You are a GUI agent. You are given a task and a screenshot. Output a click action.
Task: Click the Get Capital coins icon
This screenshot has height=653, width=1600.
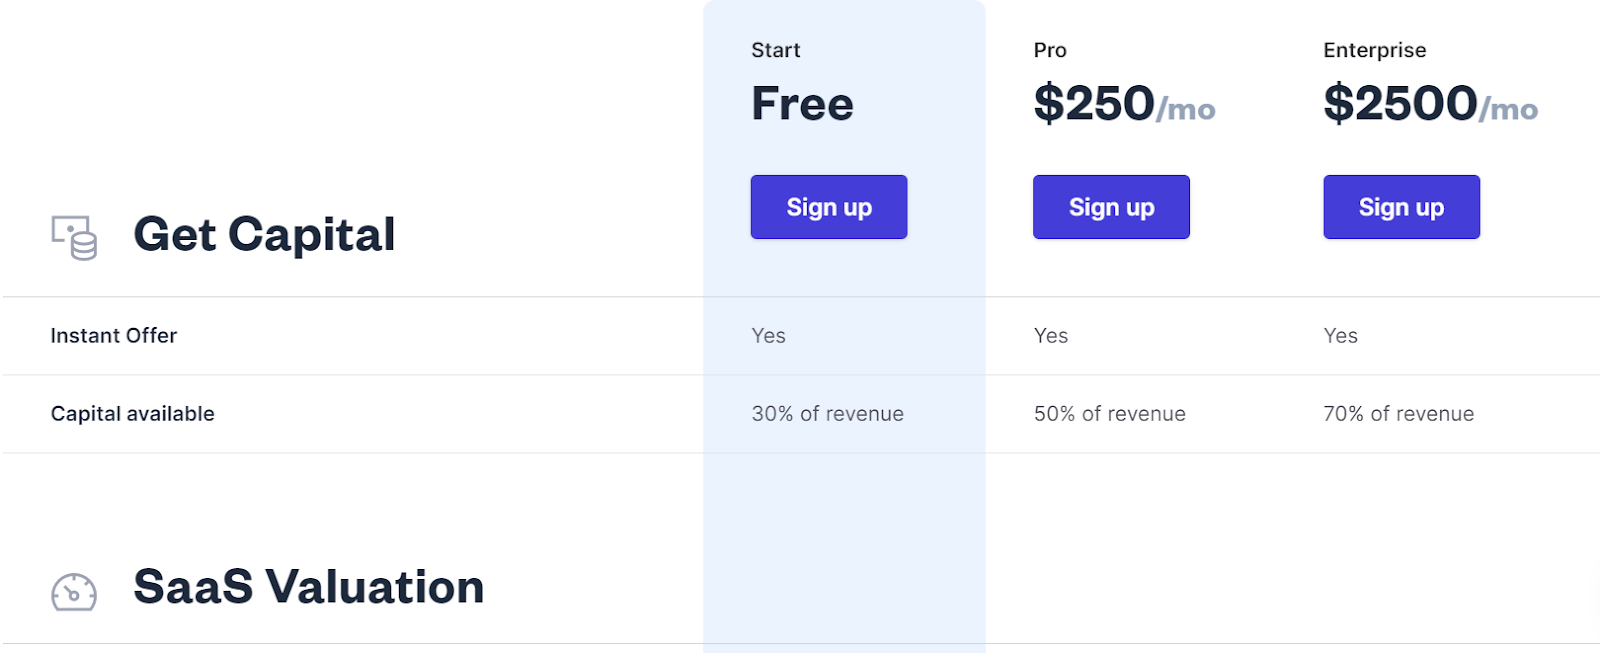pyautogui.click(x=75, y=237)
